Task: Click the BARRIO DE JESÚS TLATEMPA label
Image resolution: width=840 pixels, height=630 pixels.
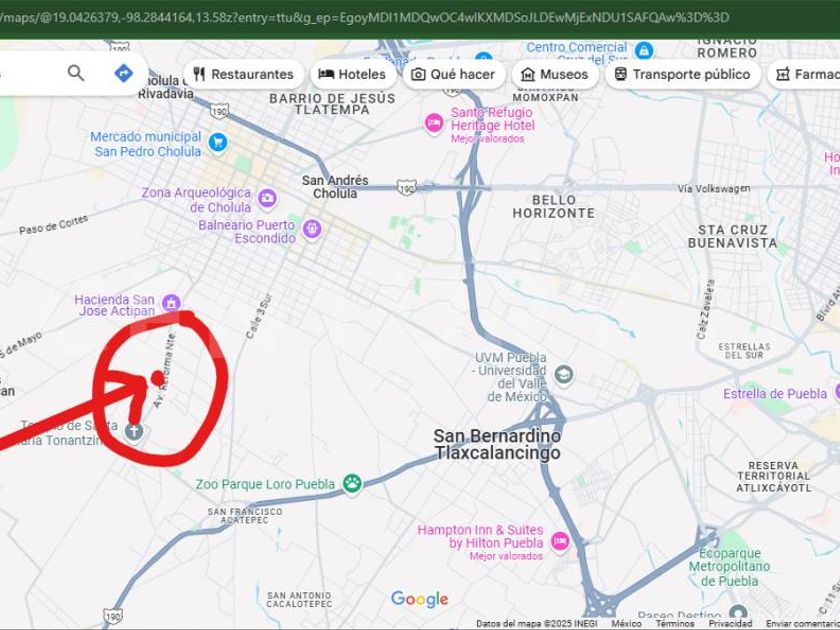Action: 332,104
